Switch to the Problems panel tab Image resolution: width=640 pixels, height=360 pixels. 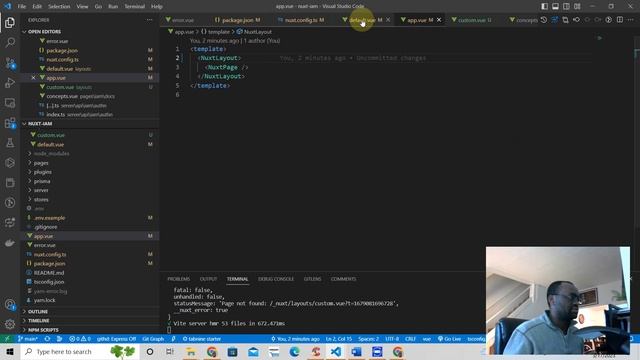179,279
